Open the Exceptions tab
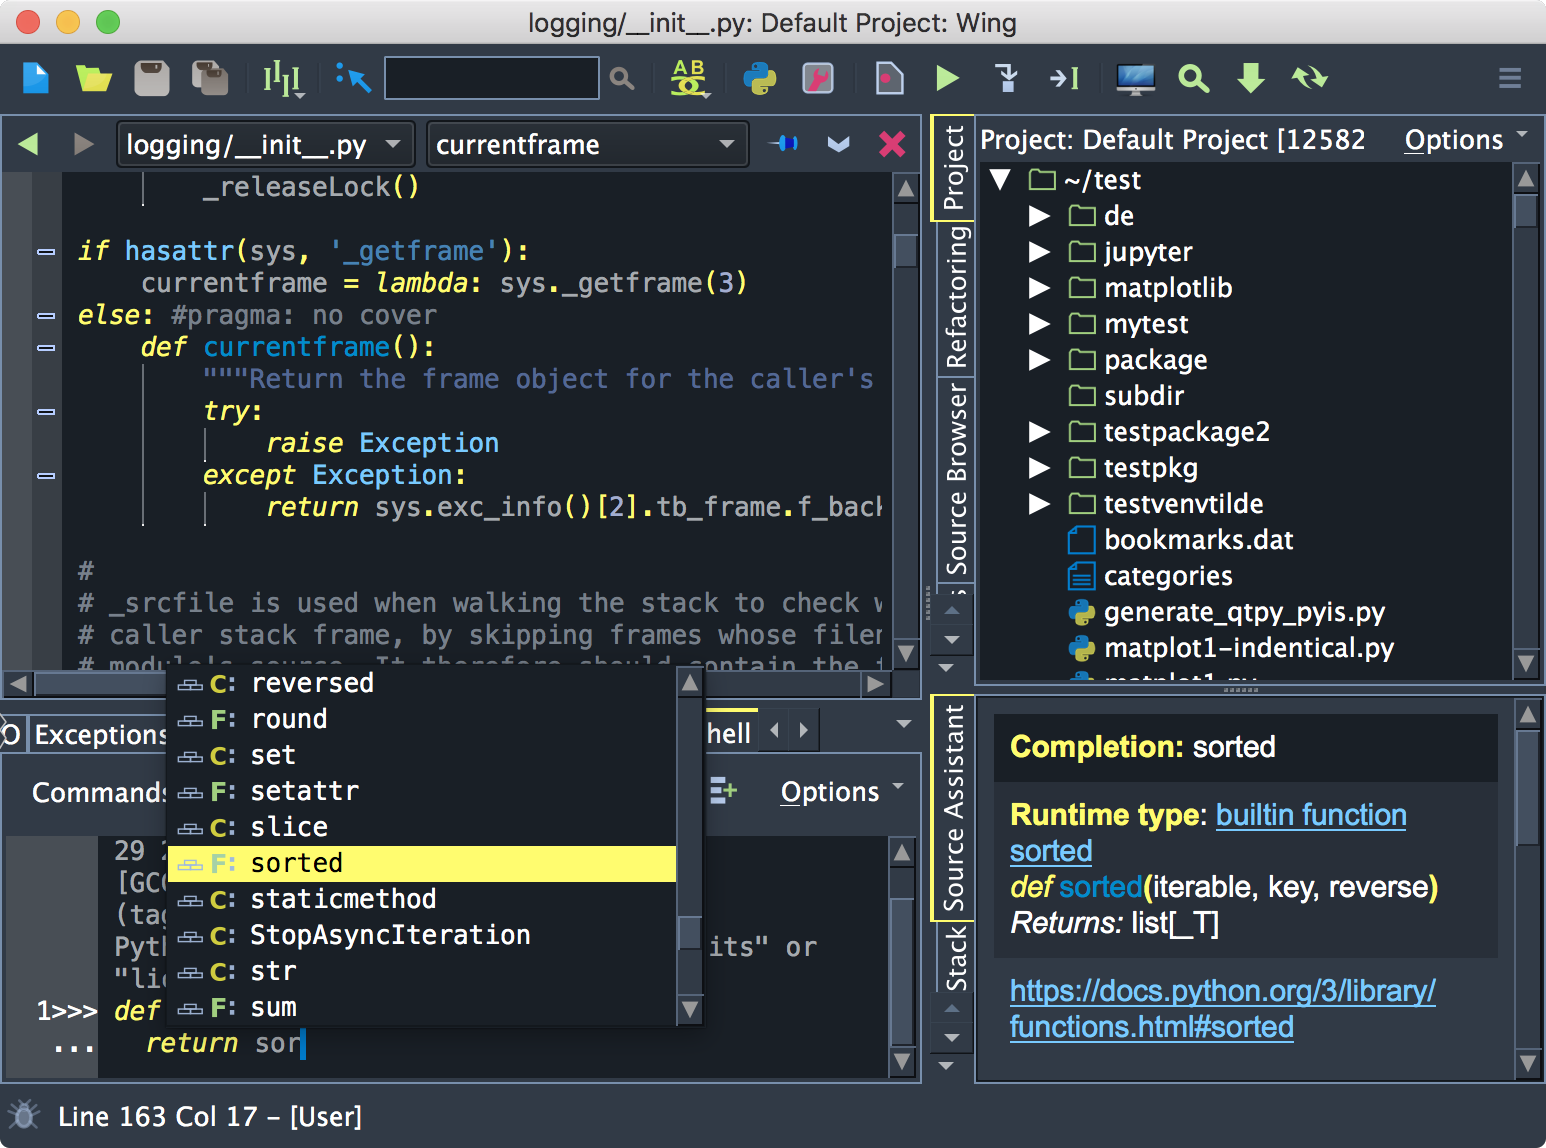 pos(99,734)
